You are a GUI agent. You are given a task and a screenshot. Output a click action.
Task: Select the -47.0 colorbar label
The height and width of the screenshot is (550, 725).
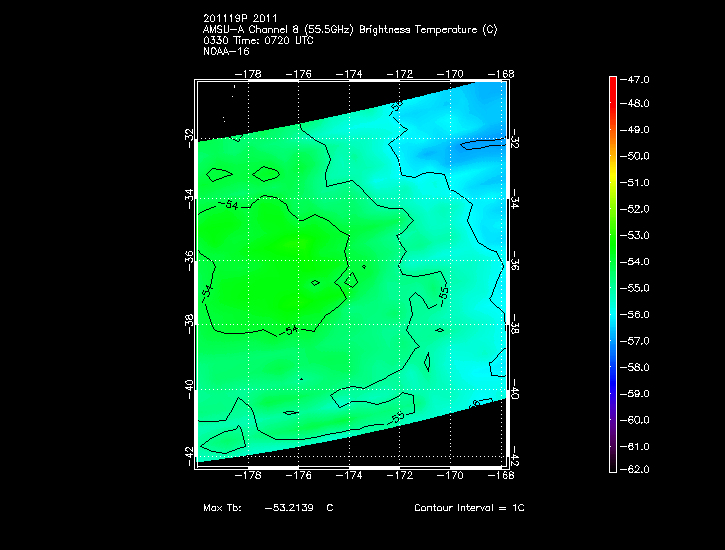pyautogui.click(x=637, y=78)
